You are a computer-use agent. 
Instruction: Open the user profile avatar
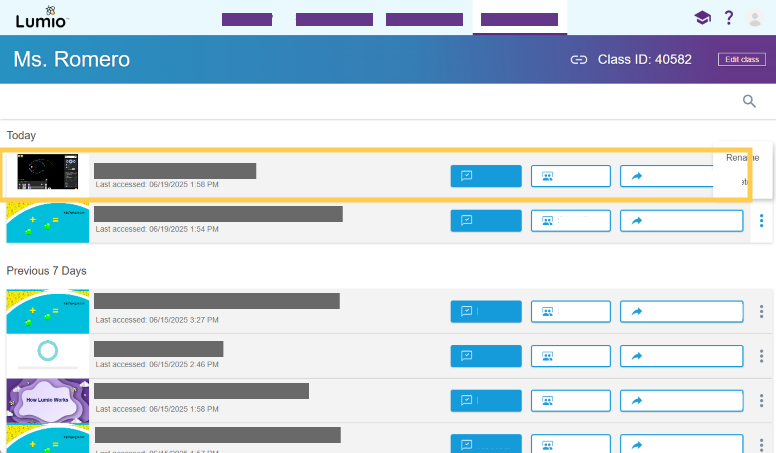(755, 18)
